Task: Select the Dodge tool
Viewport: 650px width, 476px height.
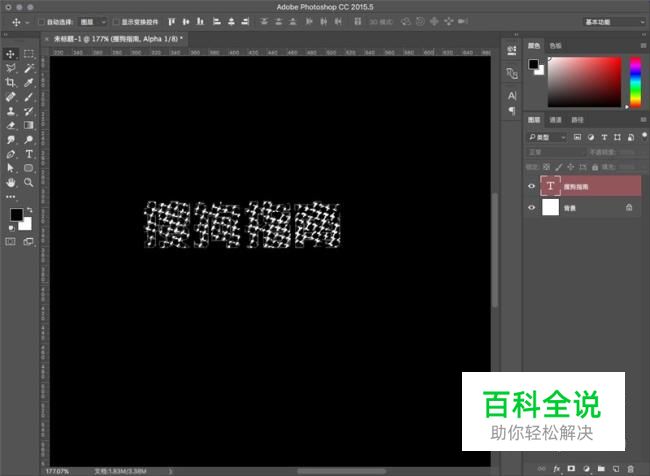Action: point(29,140)
